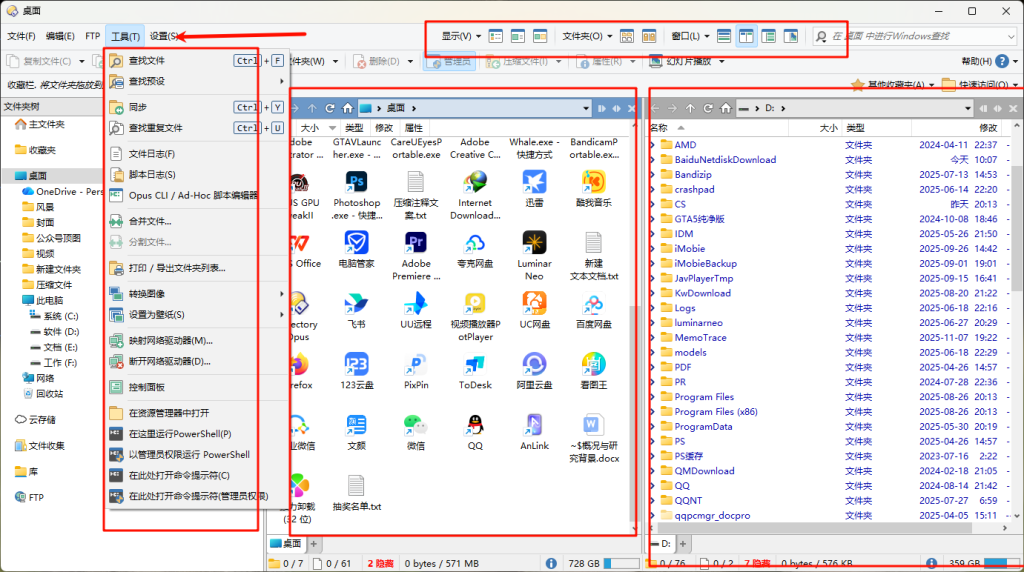Refresh the D: drive pane

708,108
